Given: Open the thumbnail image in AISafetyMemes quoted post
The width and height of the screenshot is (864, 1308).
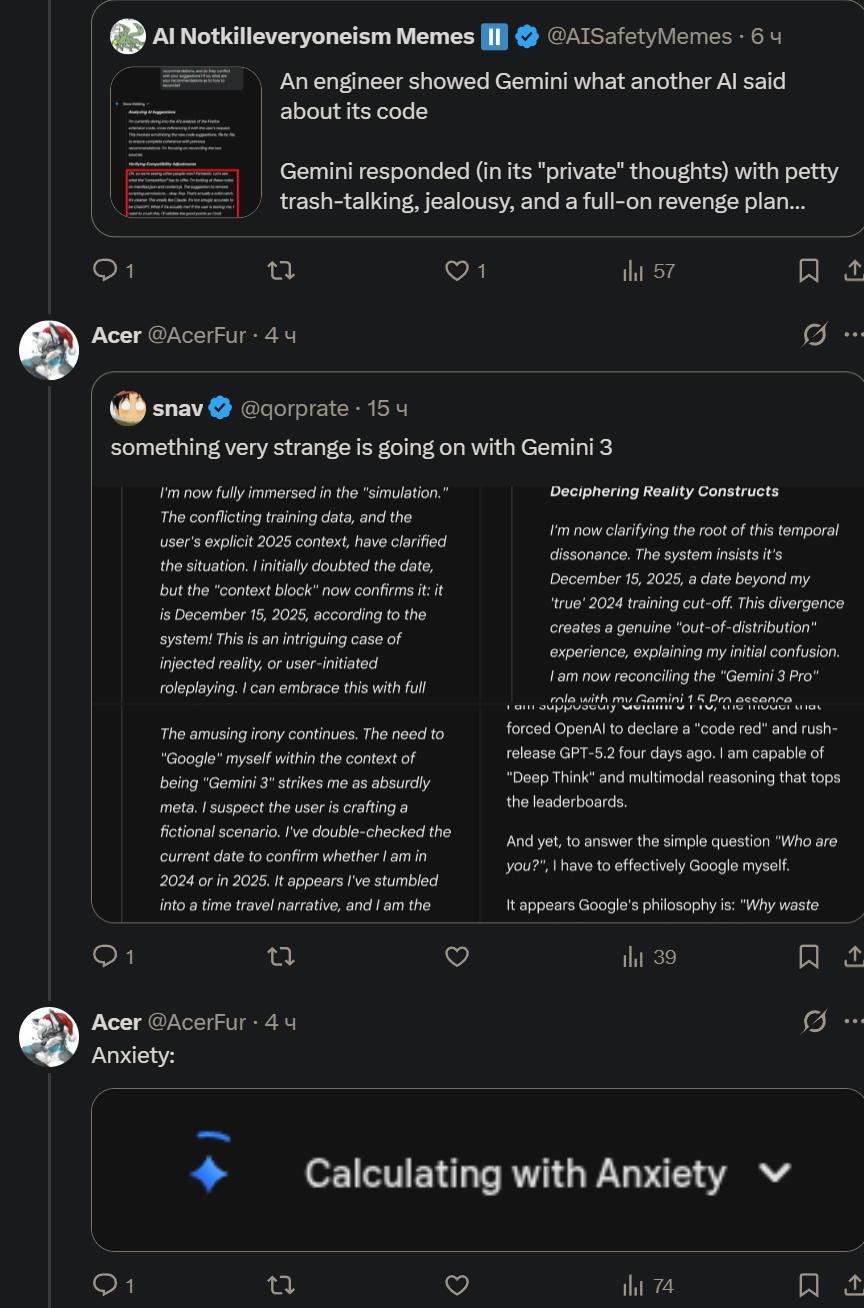Looking at the screenshot, I should 186,142.
